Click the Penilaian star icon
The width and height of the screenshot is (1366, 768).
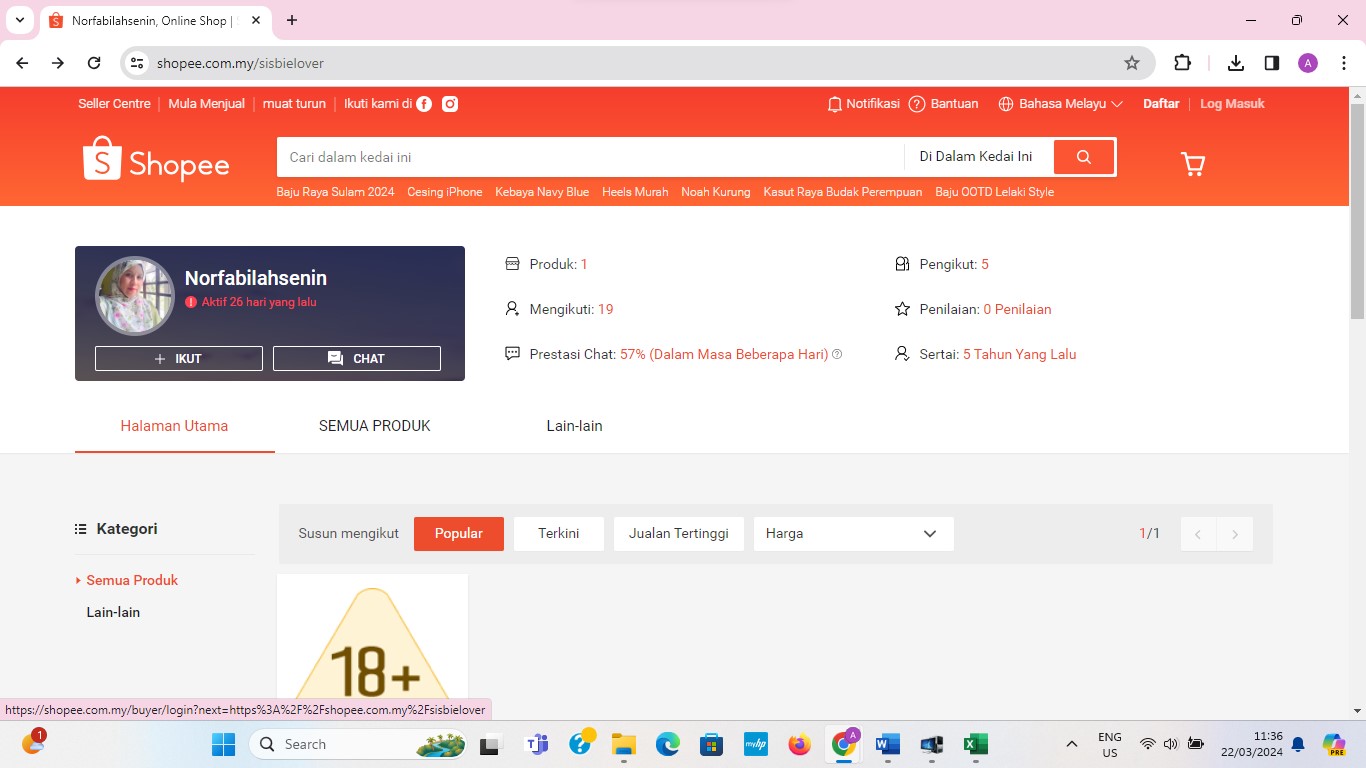(902, 309)
